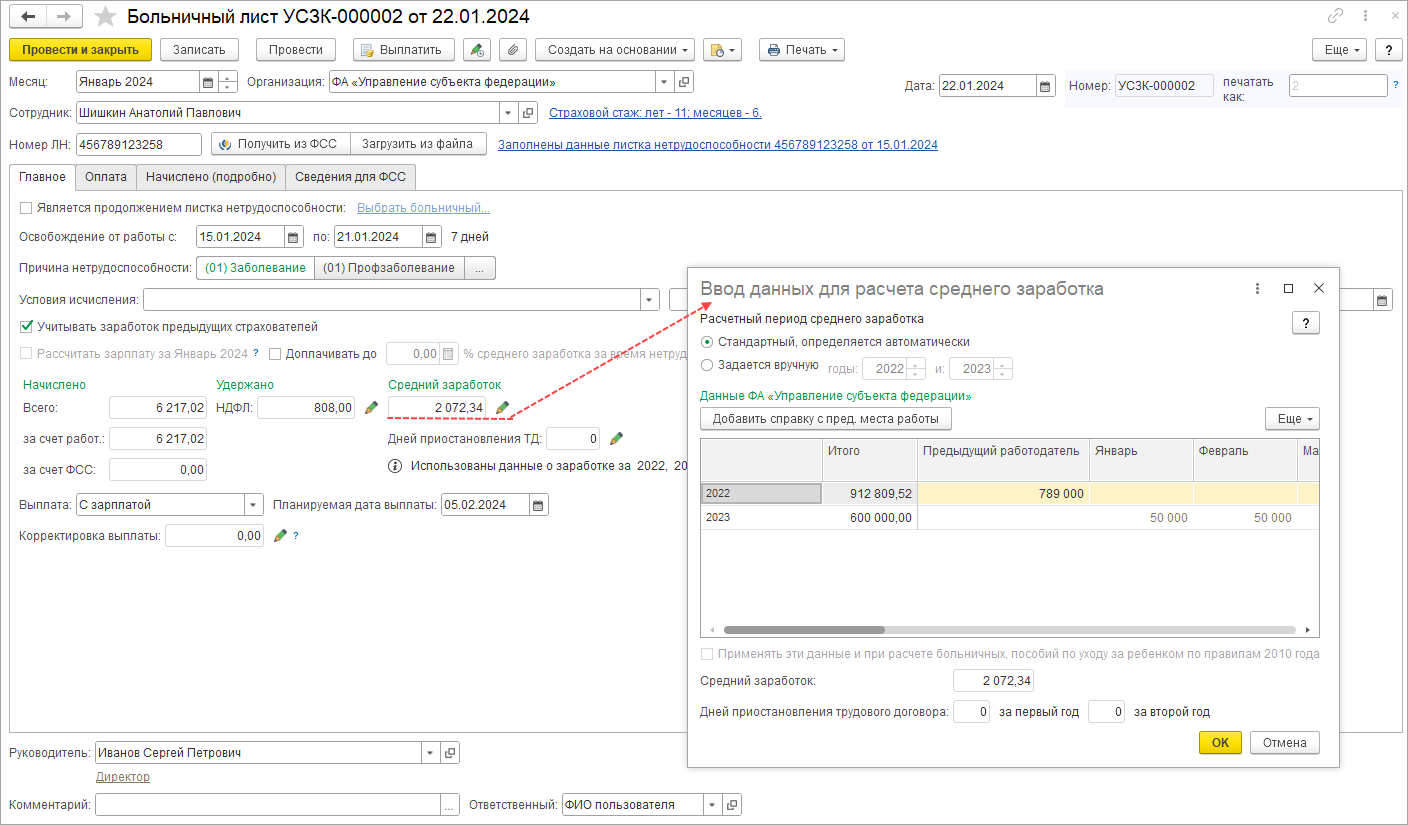This screenshot has width=1408, height=825.
Task: Expand the Выплата С зарплатой dropdown
Action: click(x=254, y=505)
